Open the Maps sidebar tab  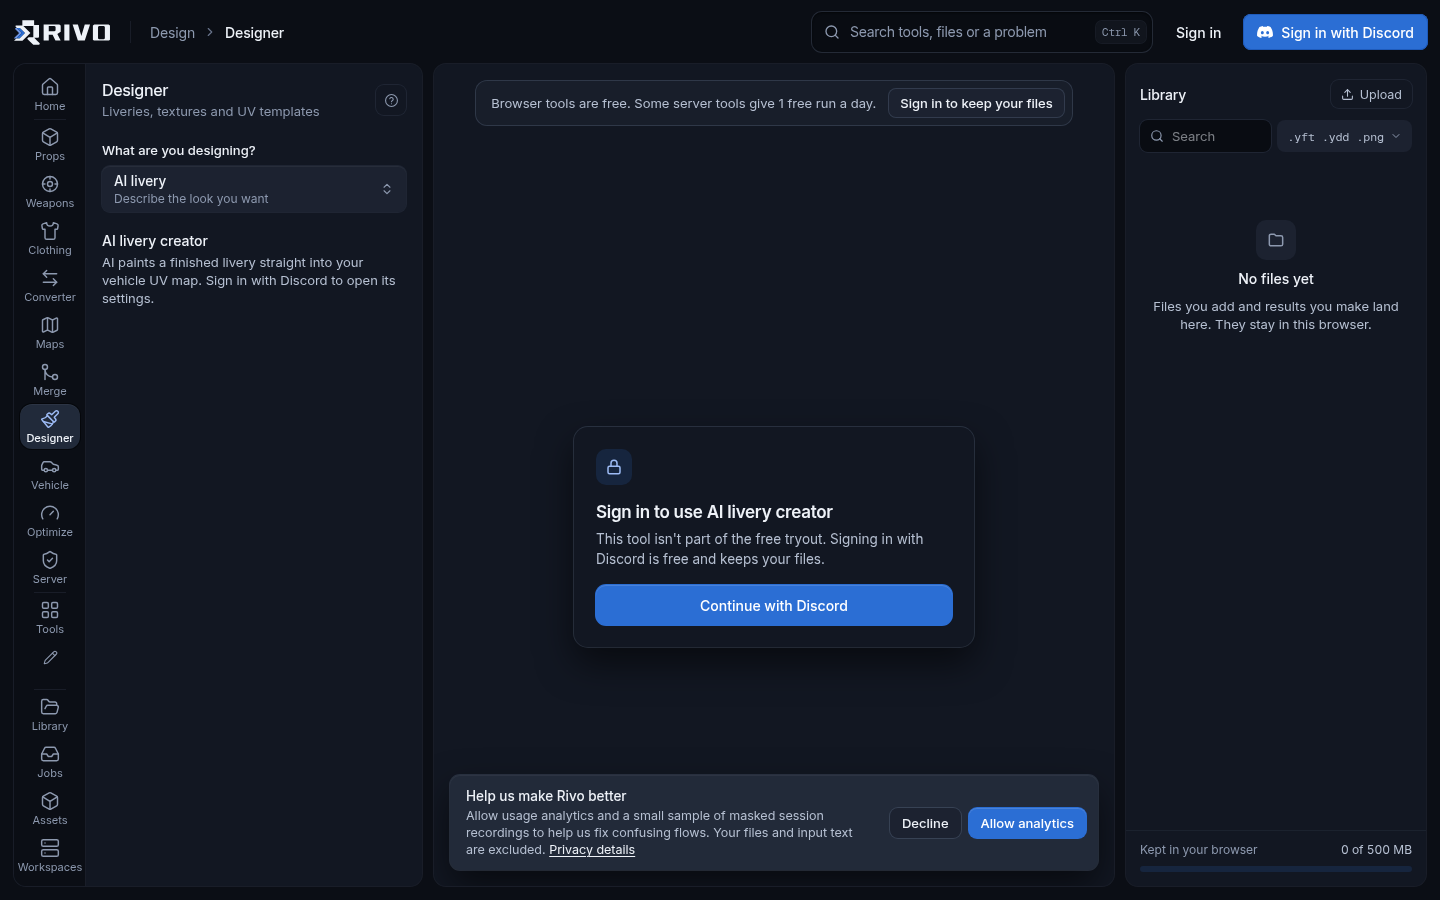pyautogui.click(x=50, y=332)
